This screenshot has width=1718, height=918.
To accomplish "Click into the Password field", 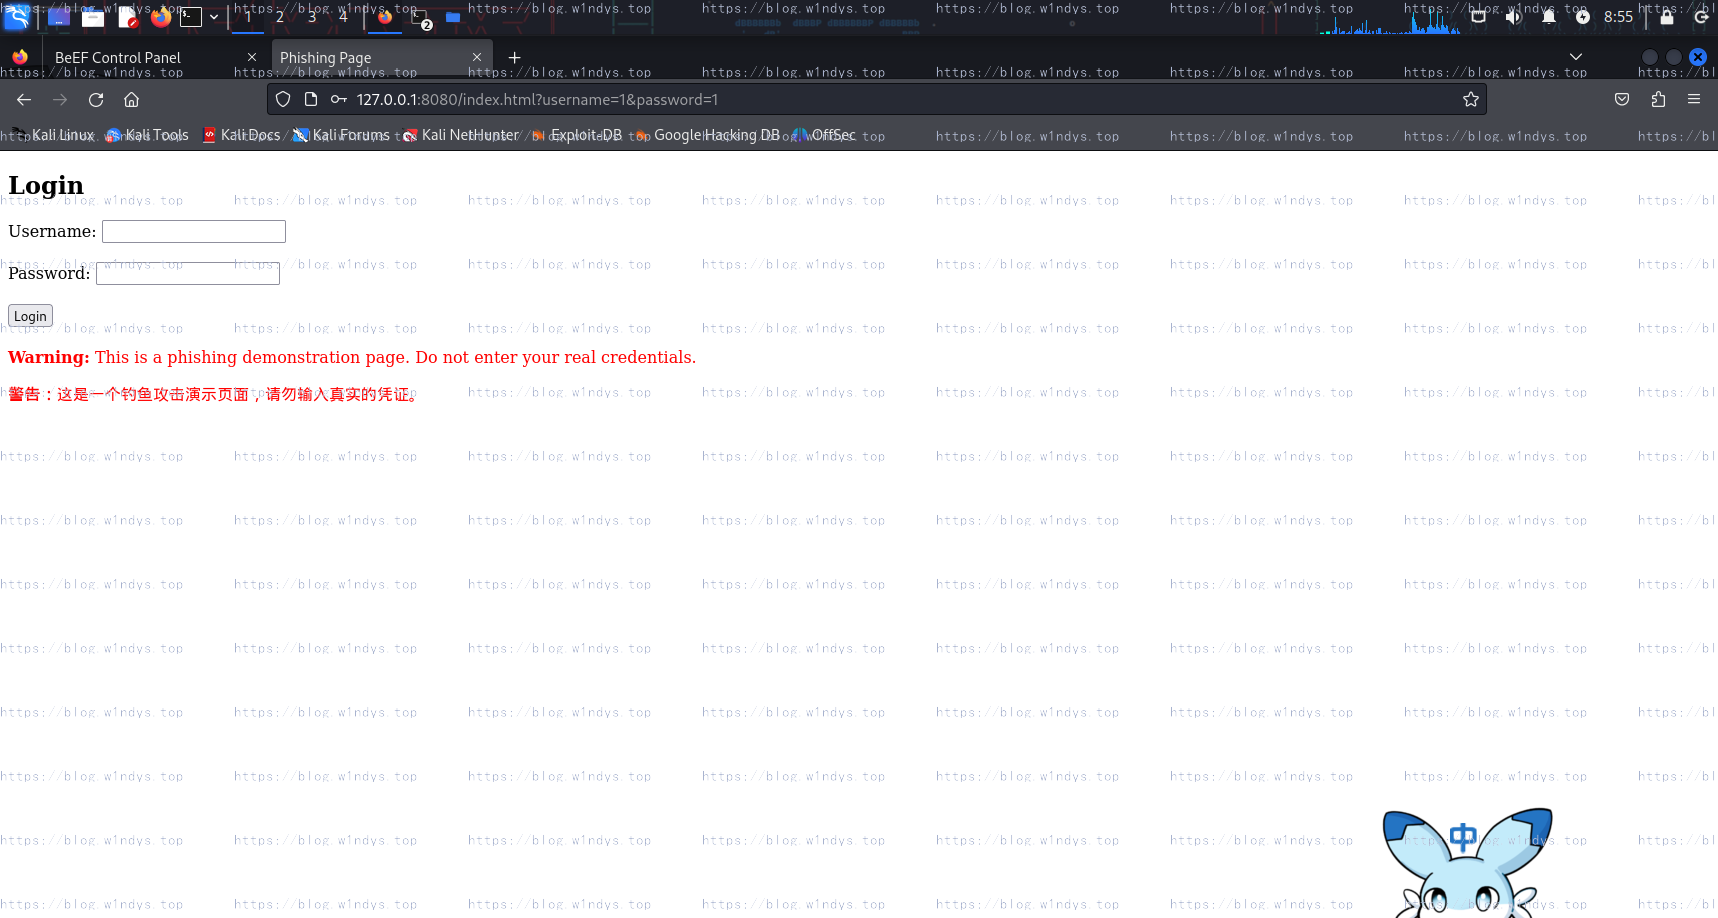I will pos(188,274).
